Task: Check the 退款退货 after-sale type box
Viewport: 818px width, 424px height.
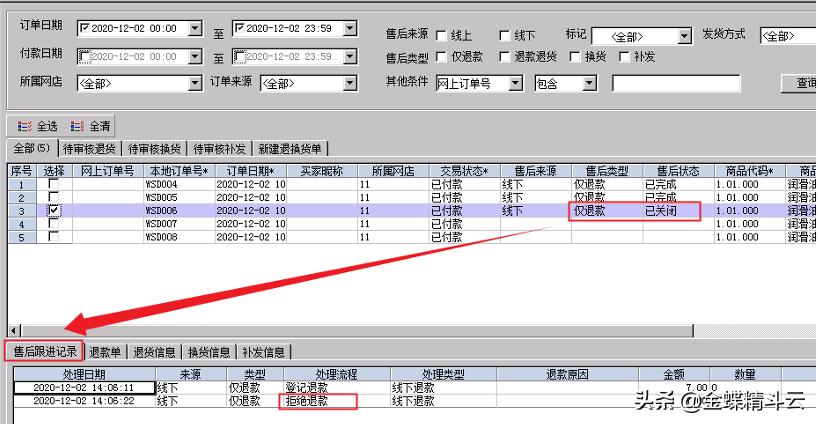Action: (x=504, y=57)
